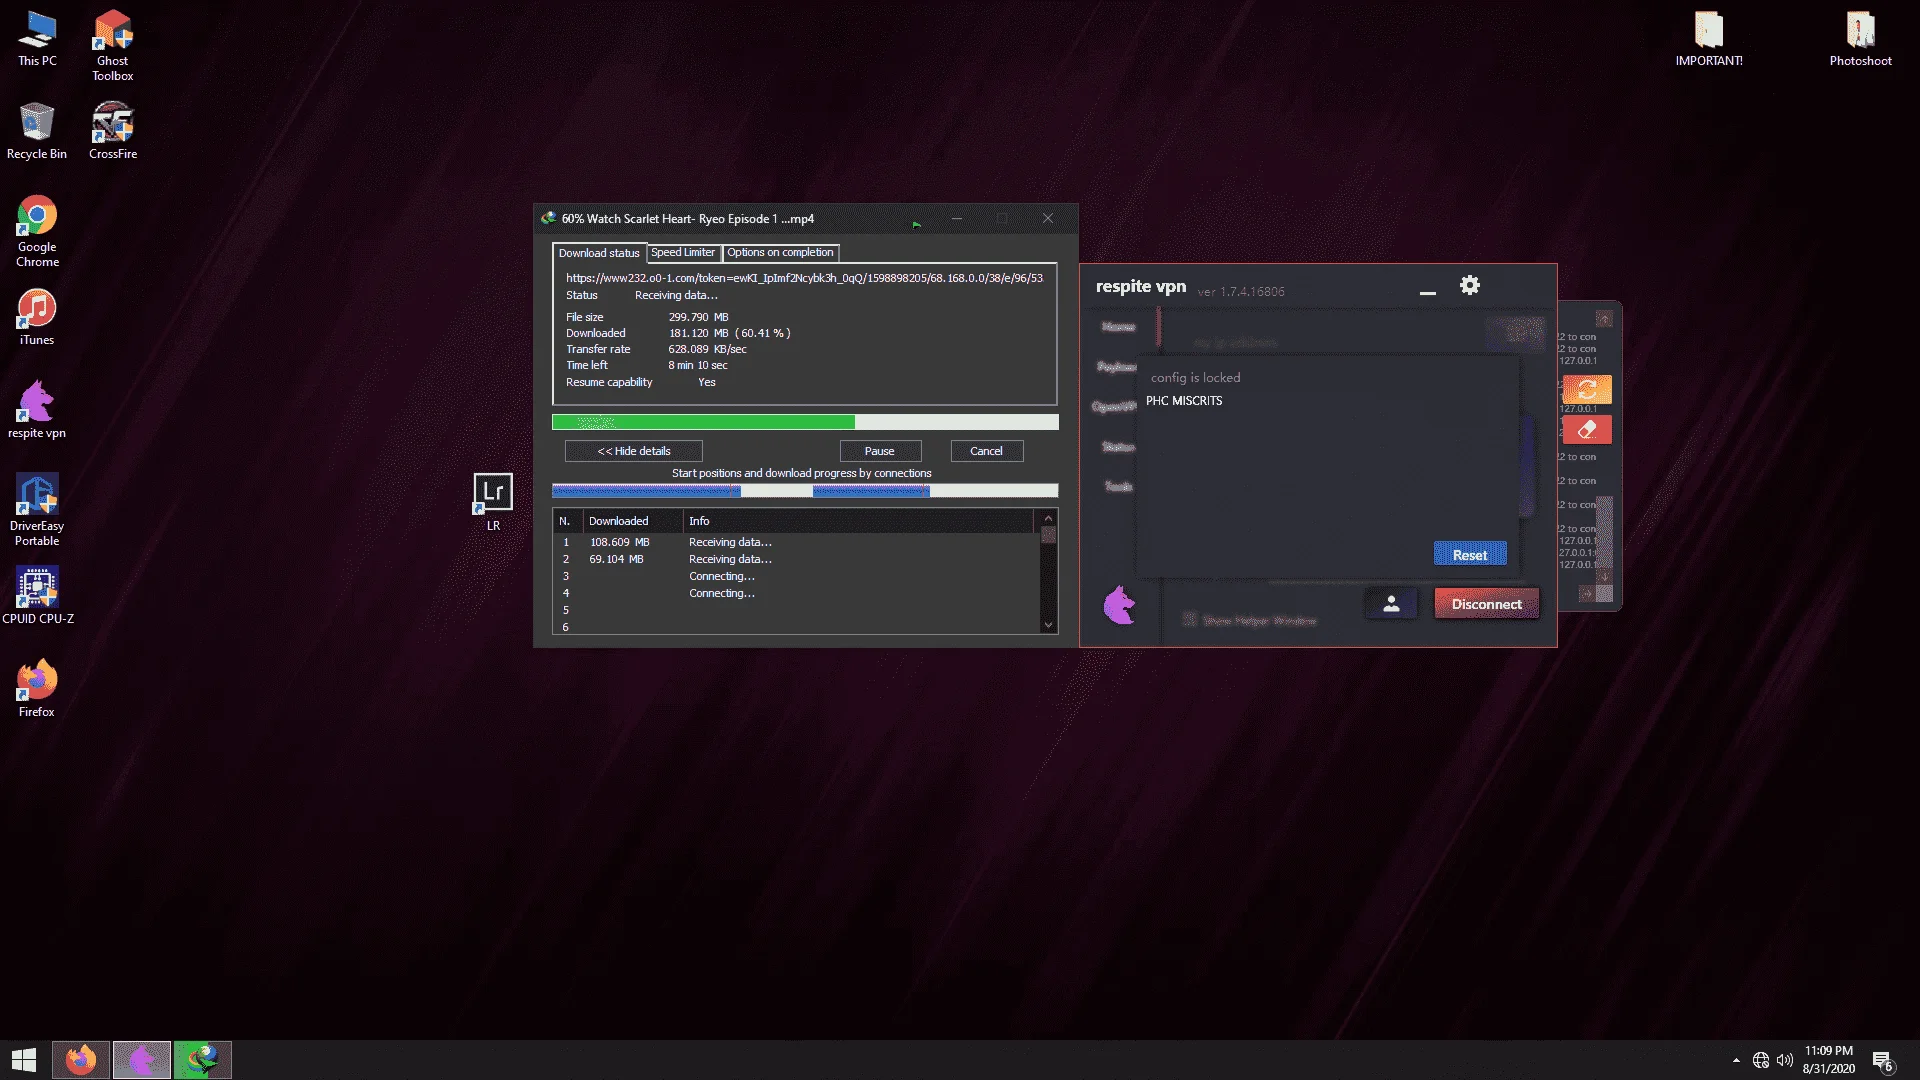
Task: Open iTunes desktop shortcut
Action: click(37, 318)
